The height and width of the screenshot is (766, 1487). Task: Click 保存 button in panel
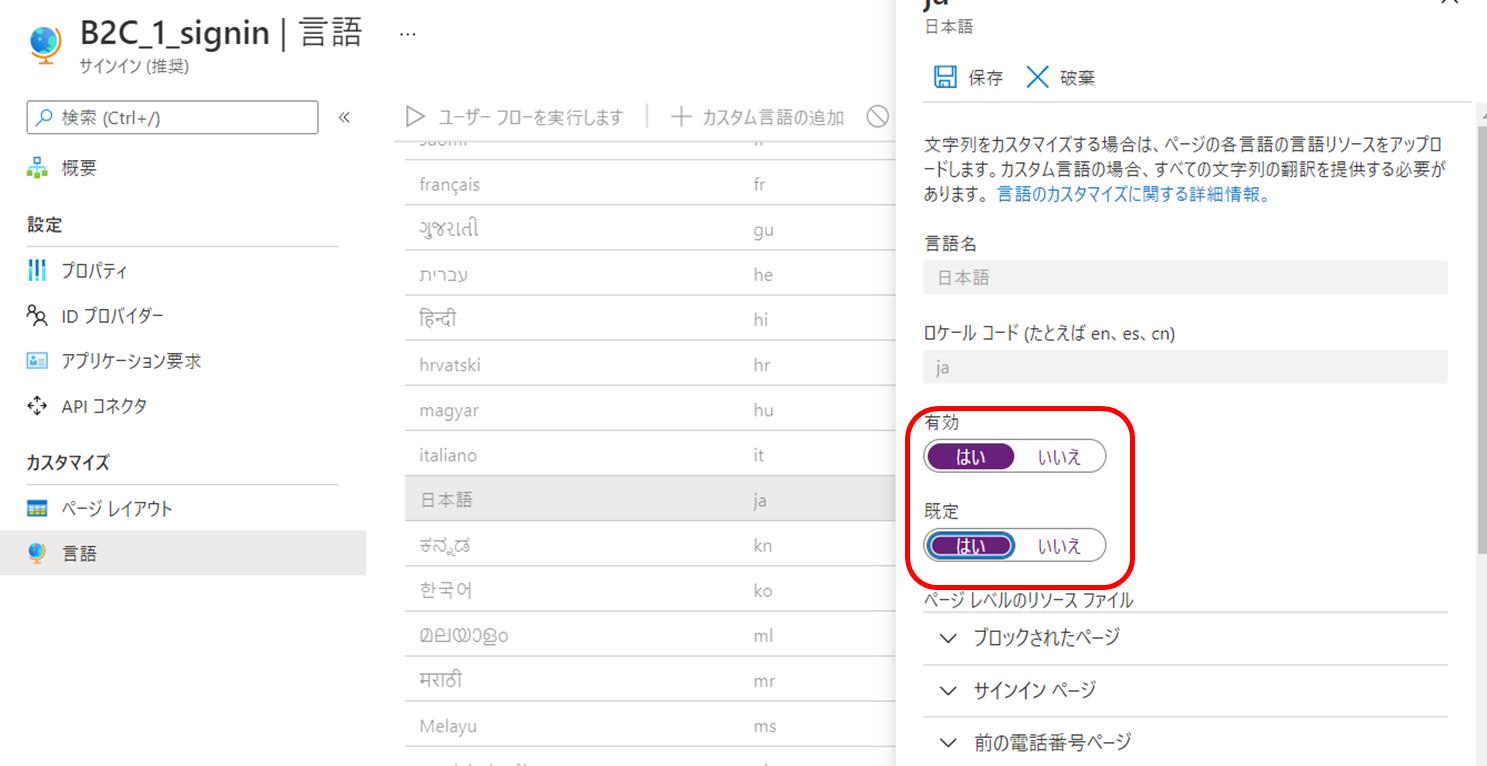[x=968, y=77]
